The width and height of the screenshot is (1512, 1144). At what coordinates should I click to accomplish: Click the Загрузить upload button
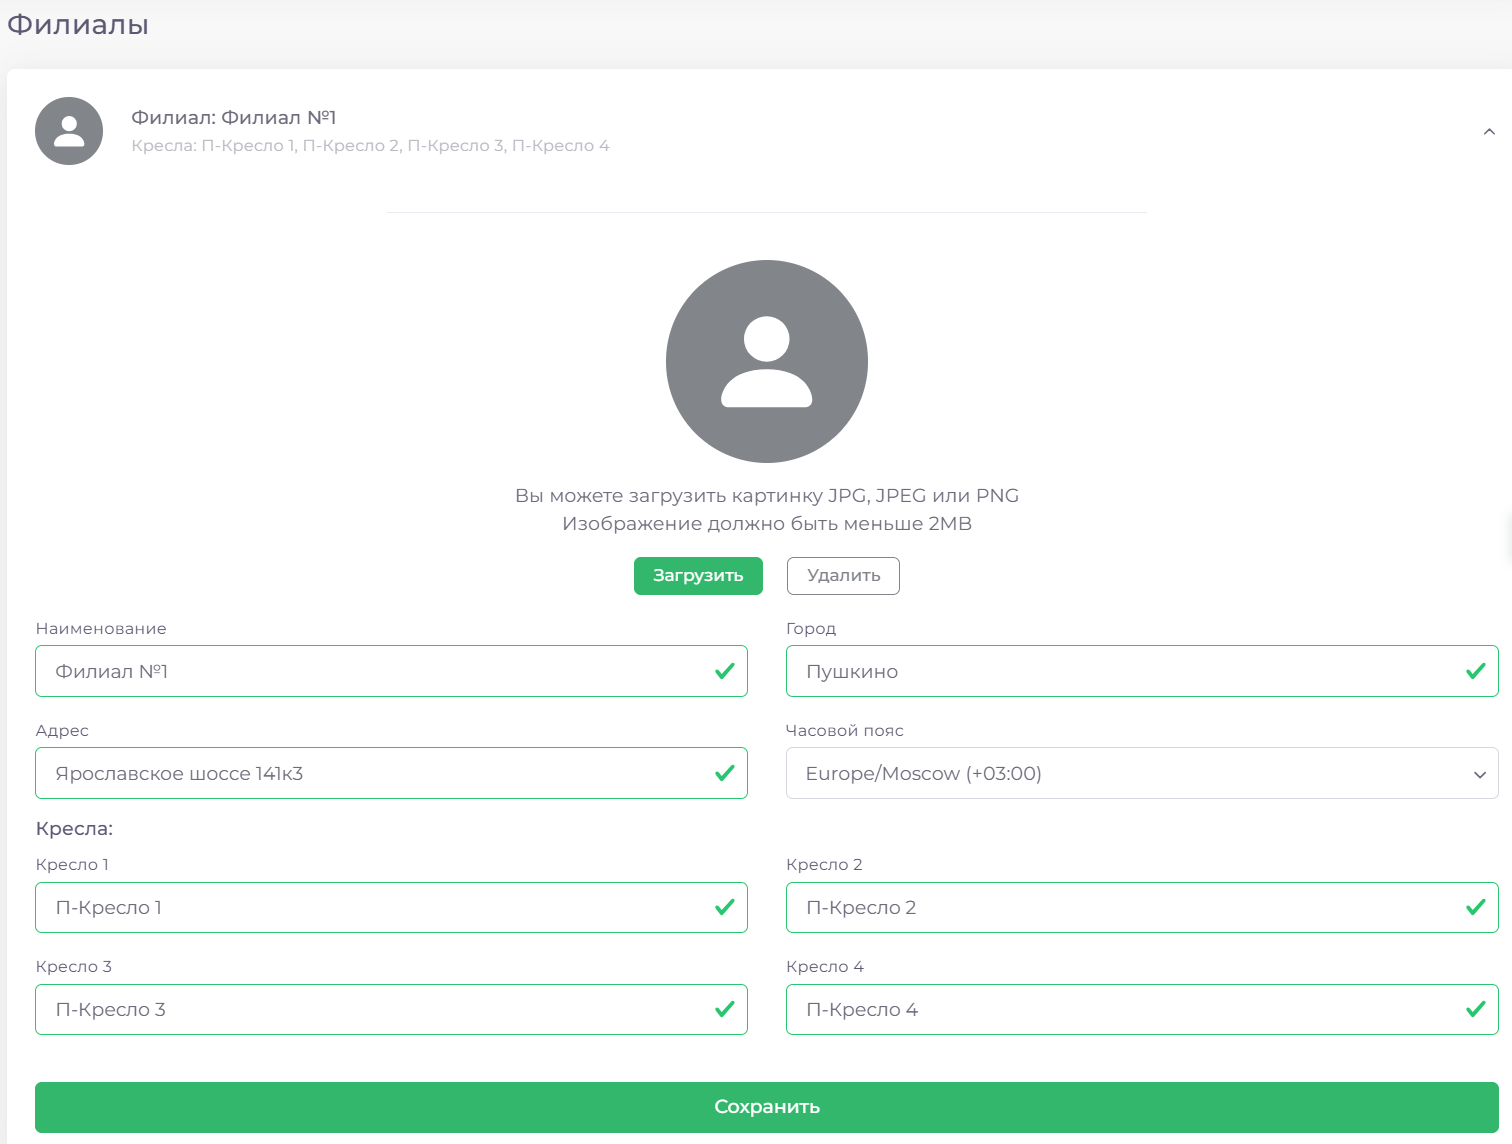tap(698, 576)
